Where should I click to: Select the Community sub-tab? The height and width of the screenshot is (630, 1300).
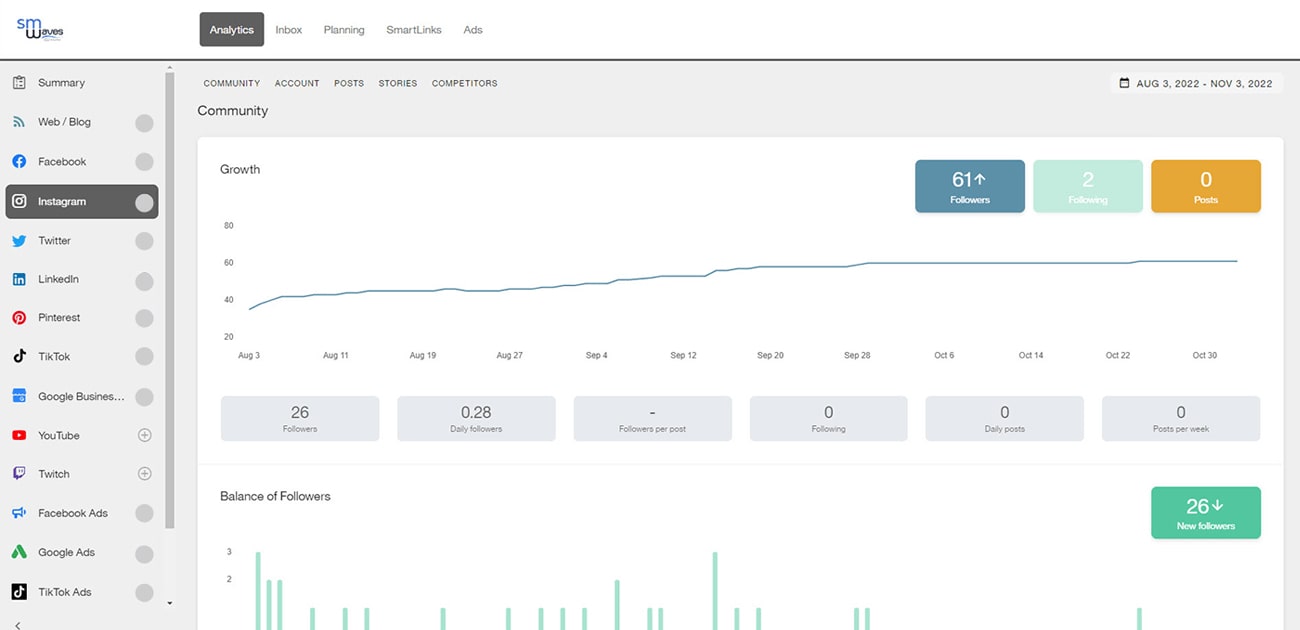232,83
